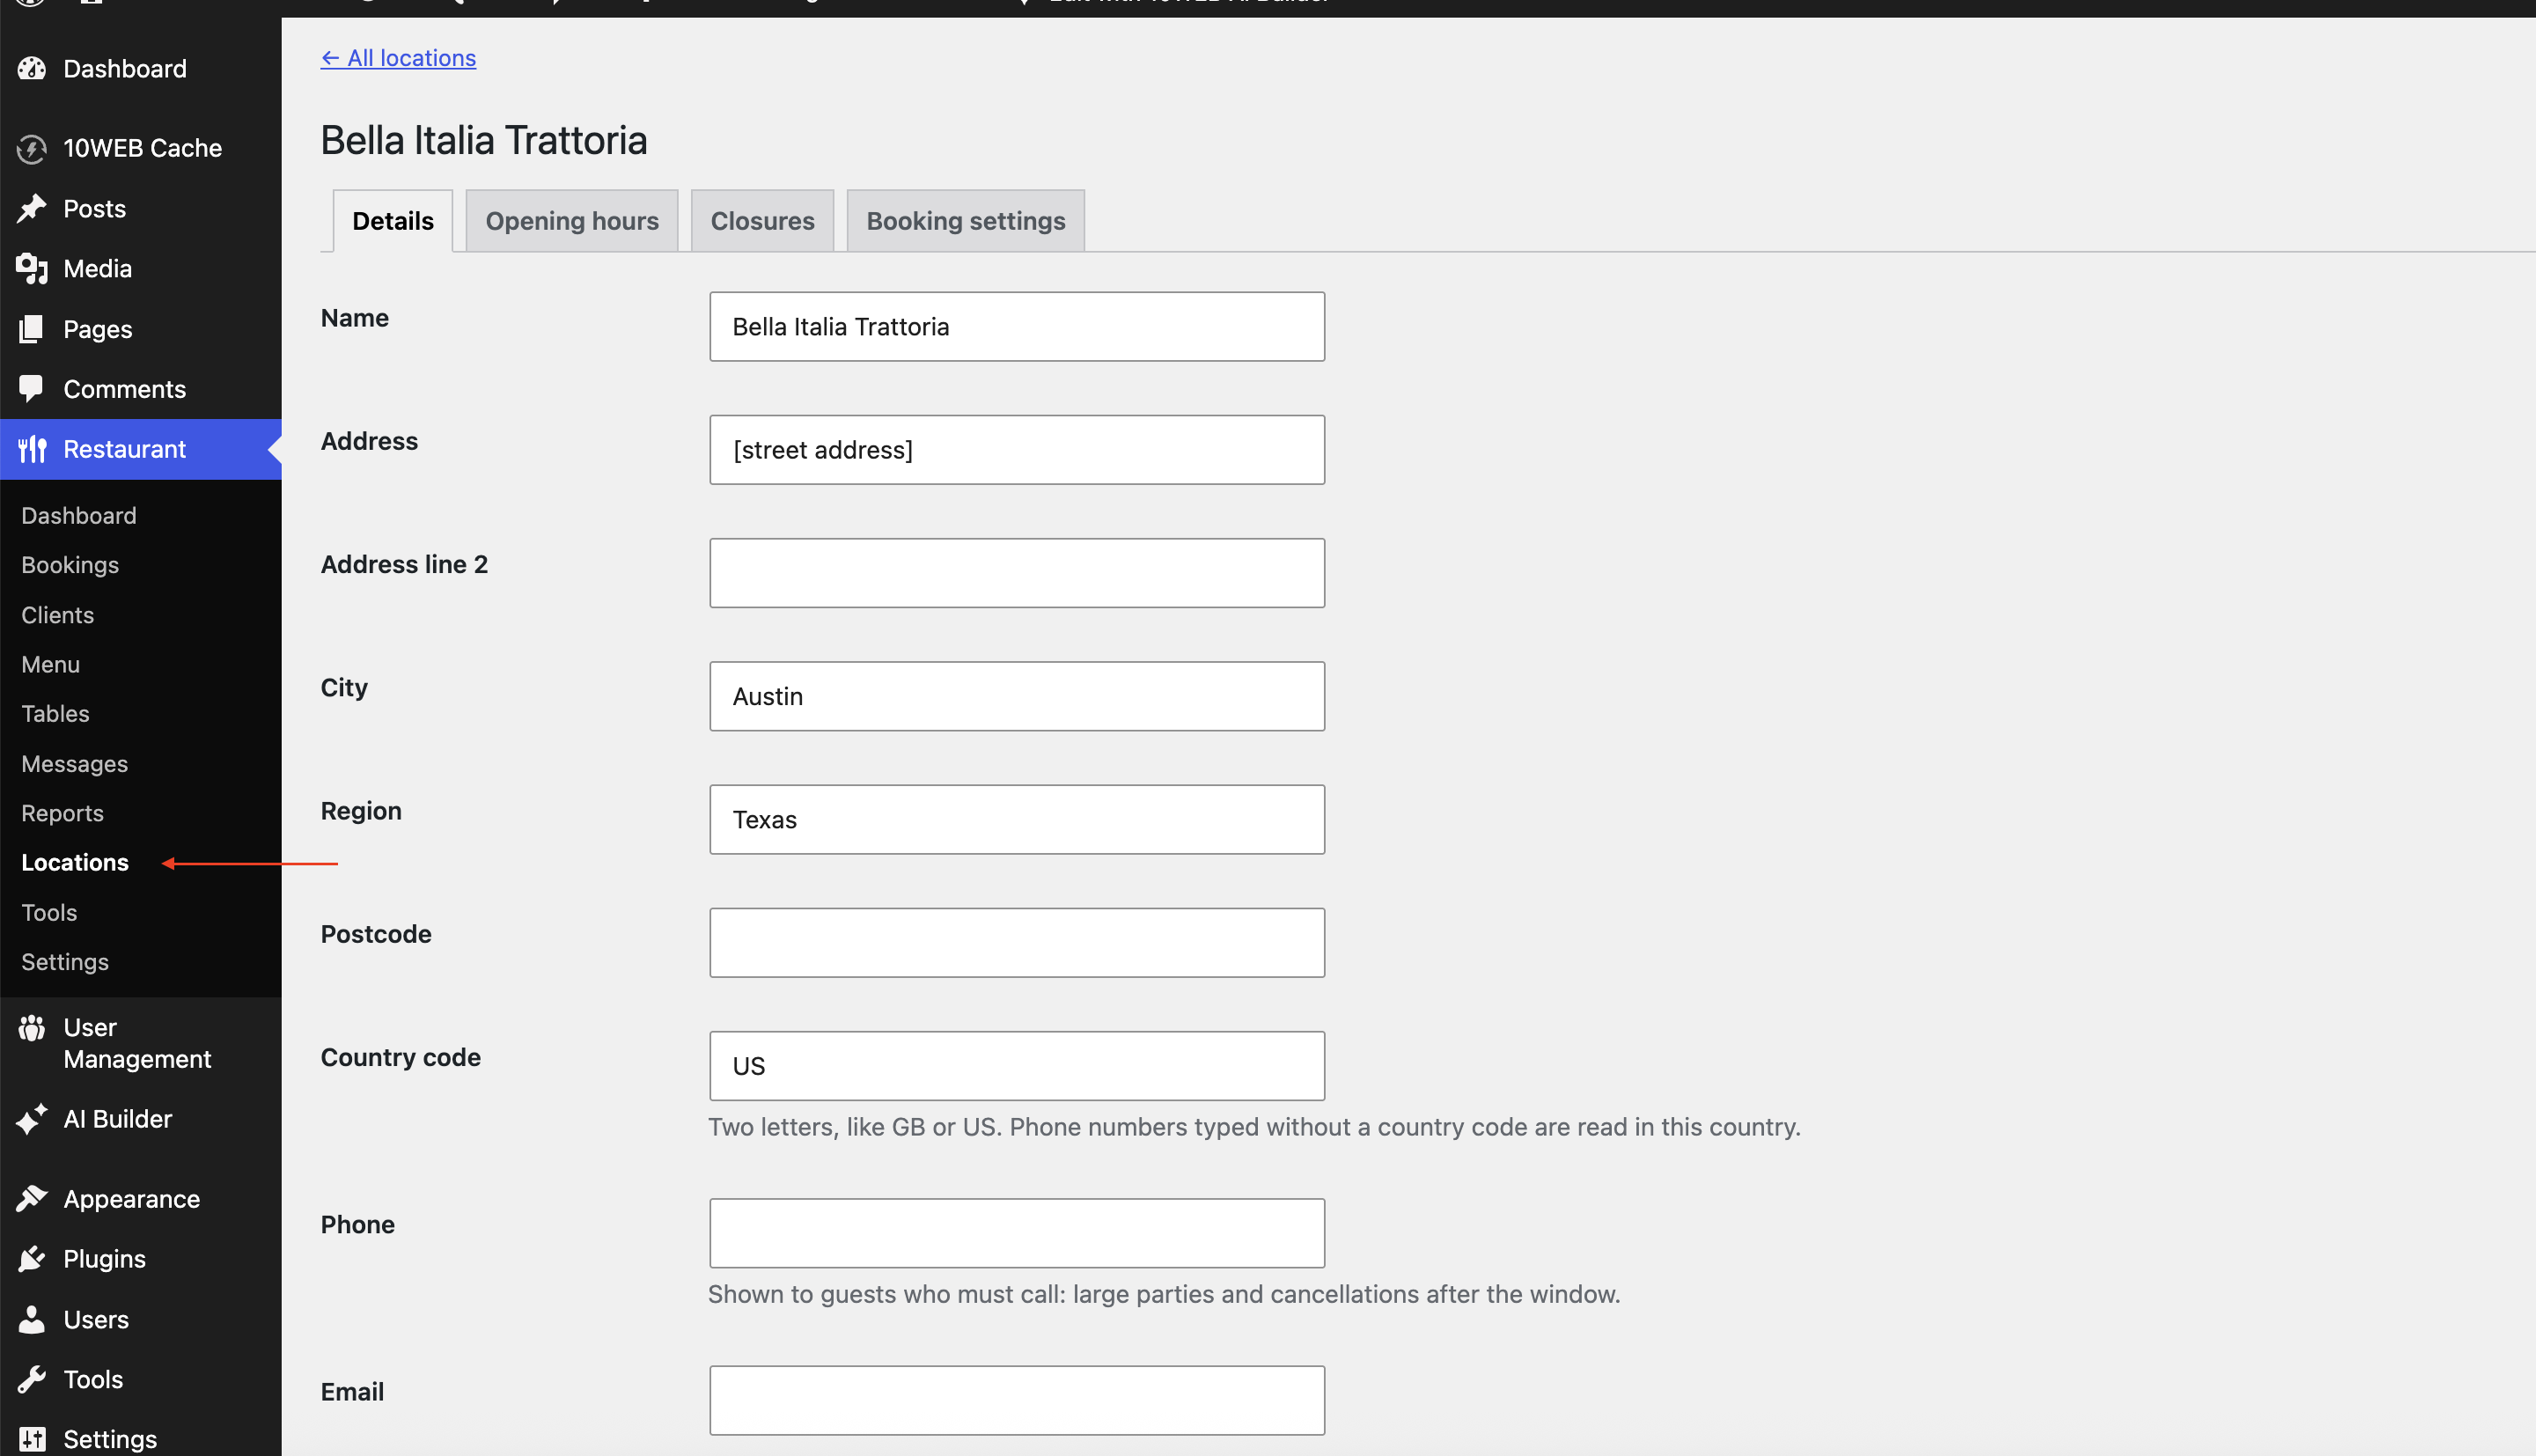
Task: Click the Posts pushpin icon
Action: 32,208
